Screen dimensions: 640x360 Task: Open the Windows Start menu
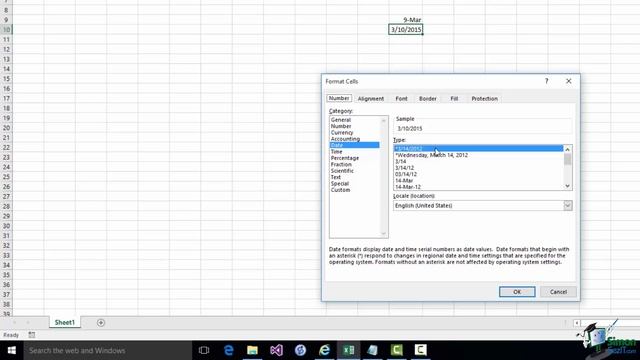click(x=11, y=350)
